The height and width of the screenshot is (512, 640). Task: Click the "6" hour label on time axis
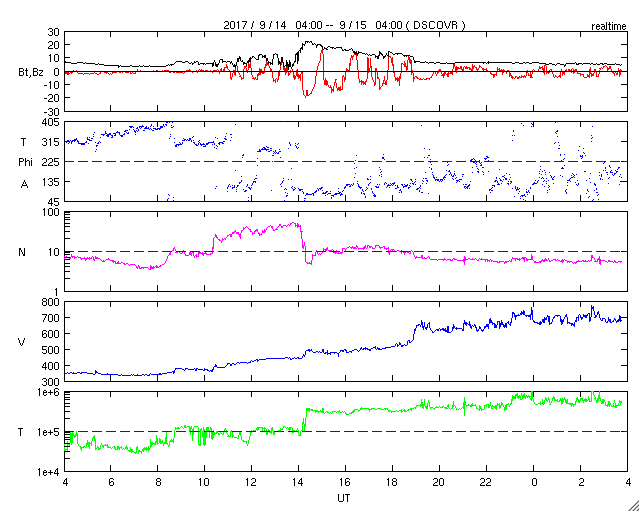tap(111, 483)
